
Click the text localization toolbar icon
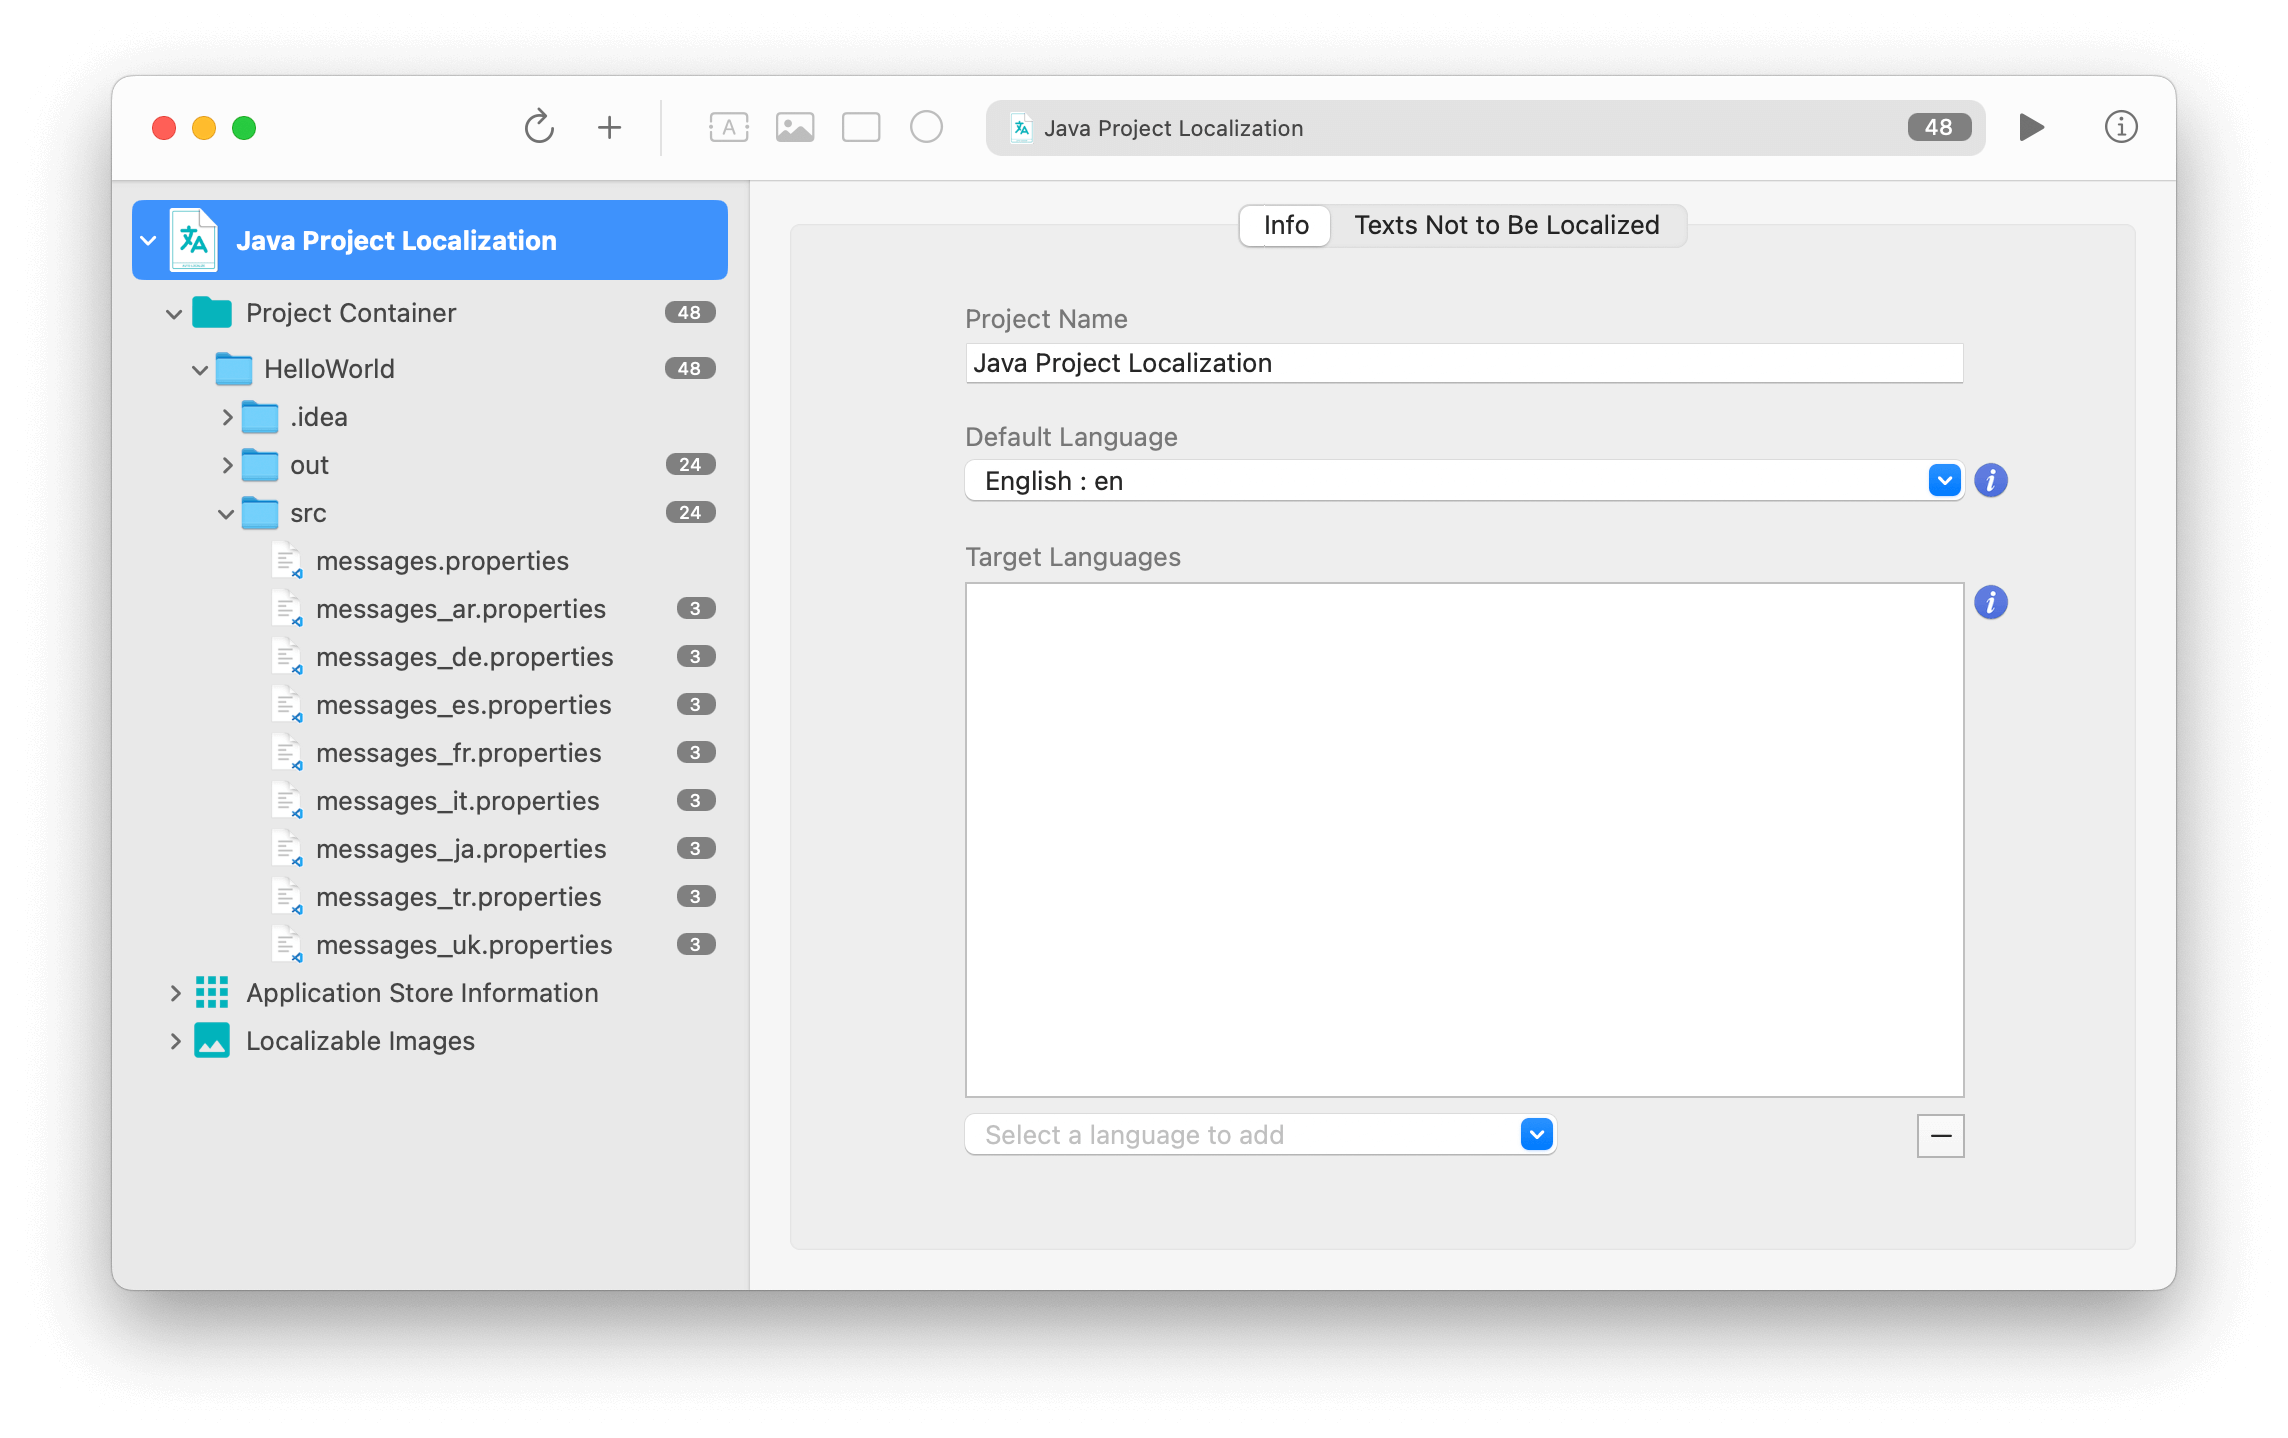click(729, 127)
